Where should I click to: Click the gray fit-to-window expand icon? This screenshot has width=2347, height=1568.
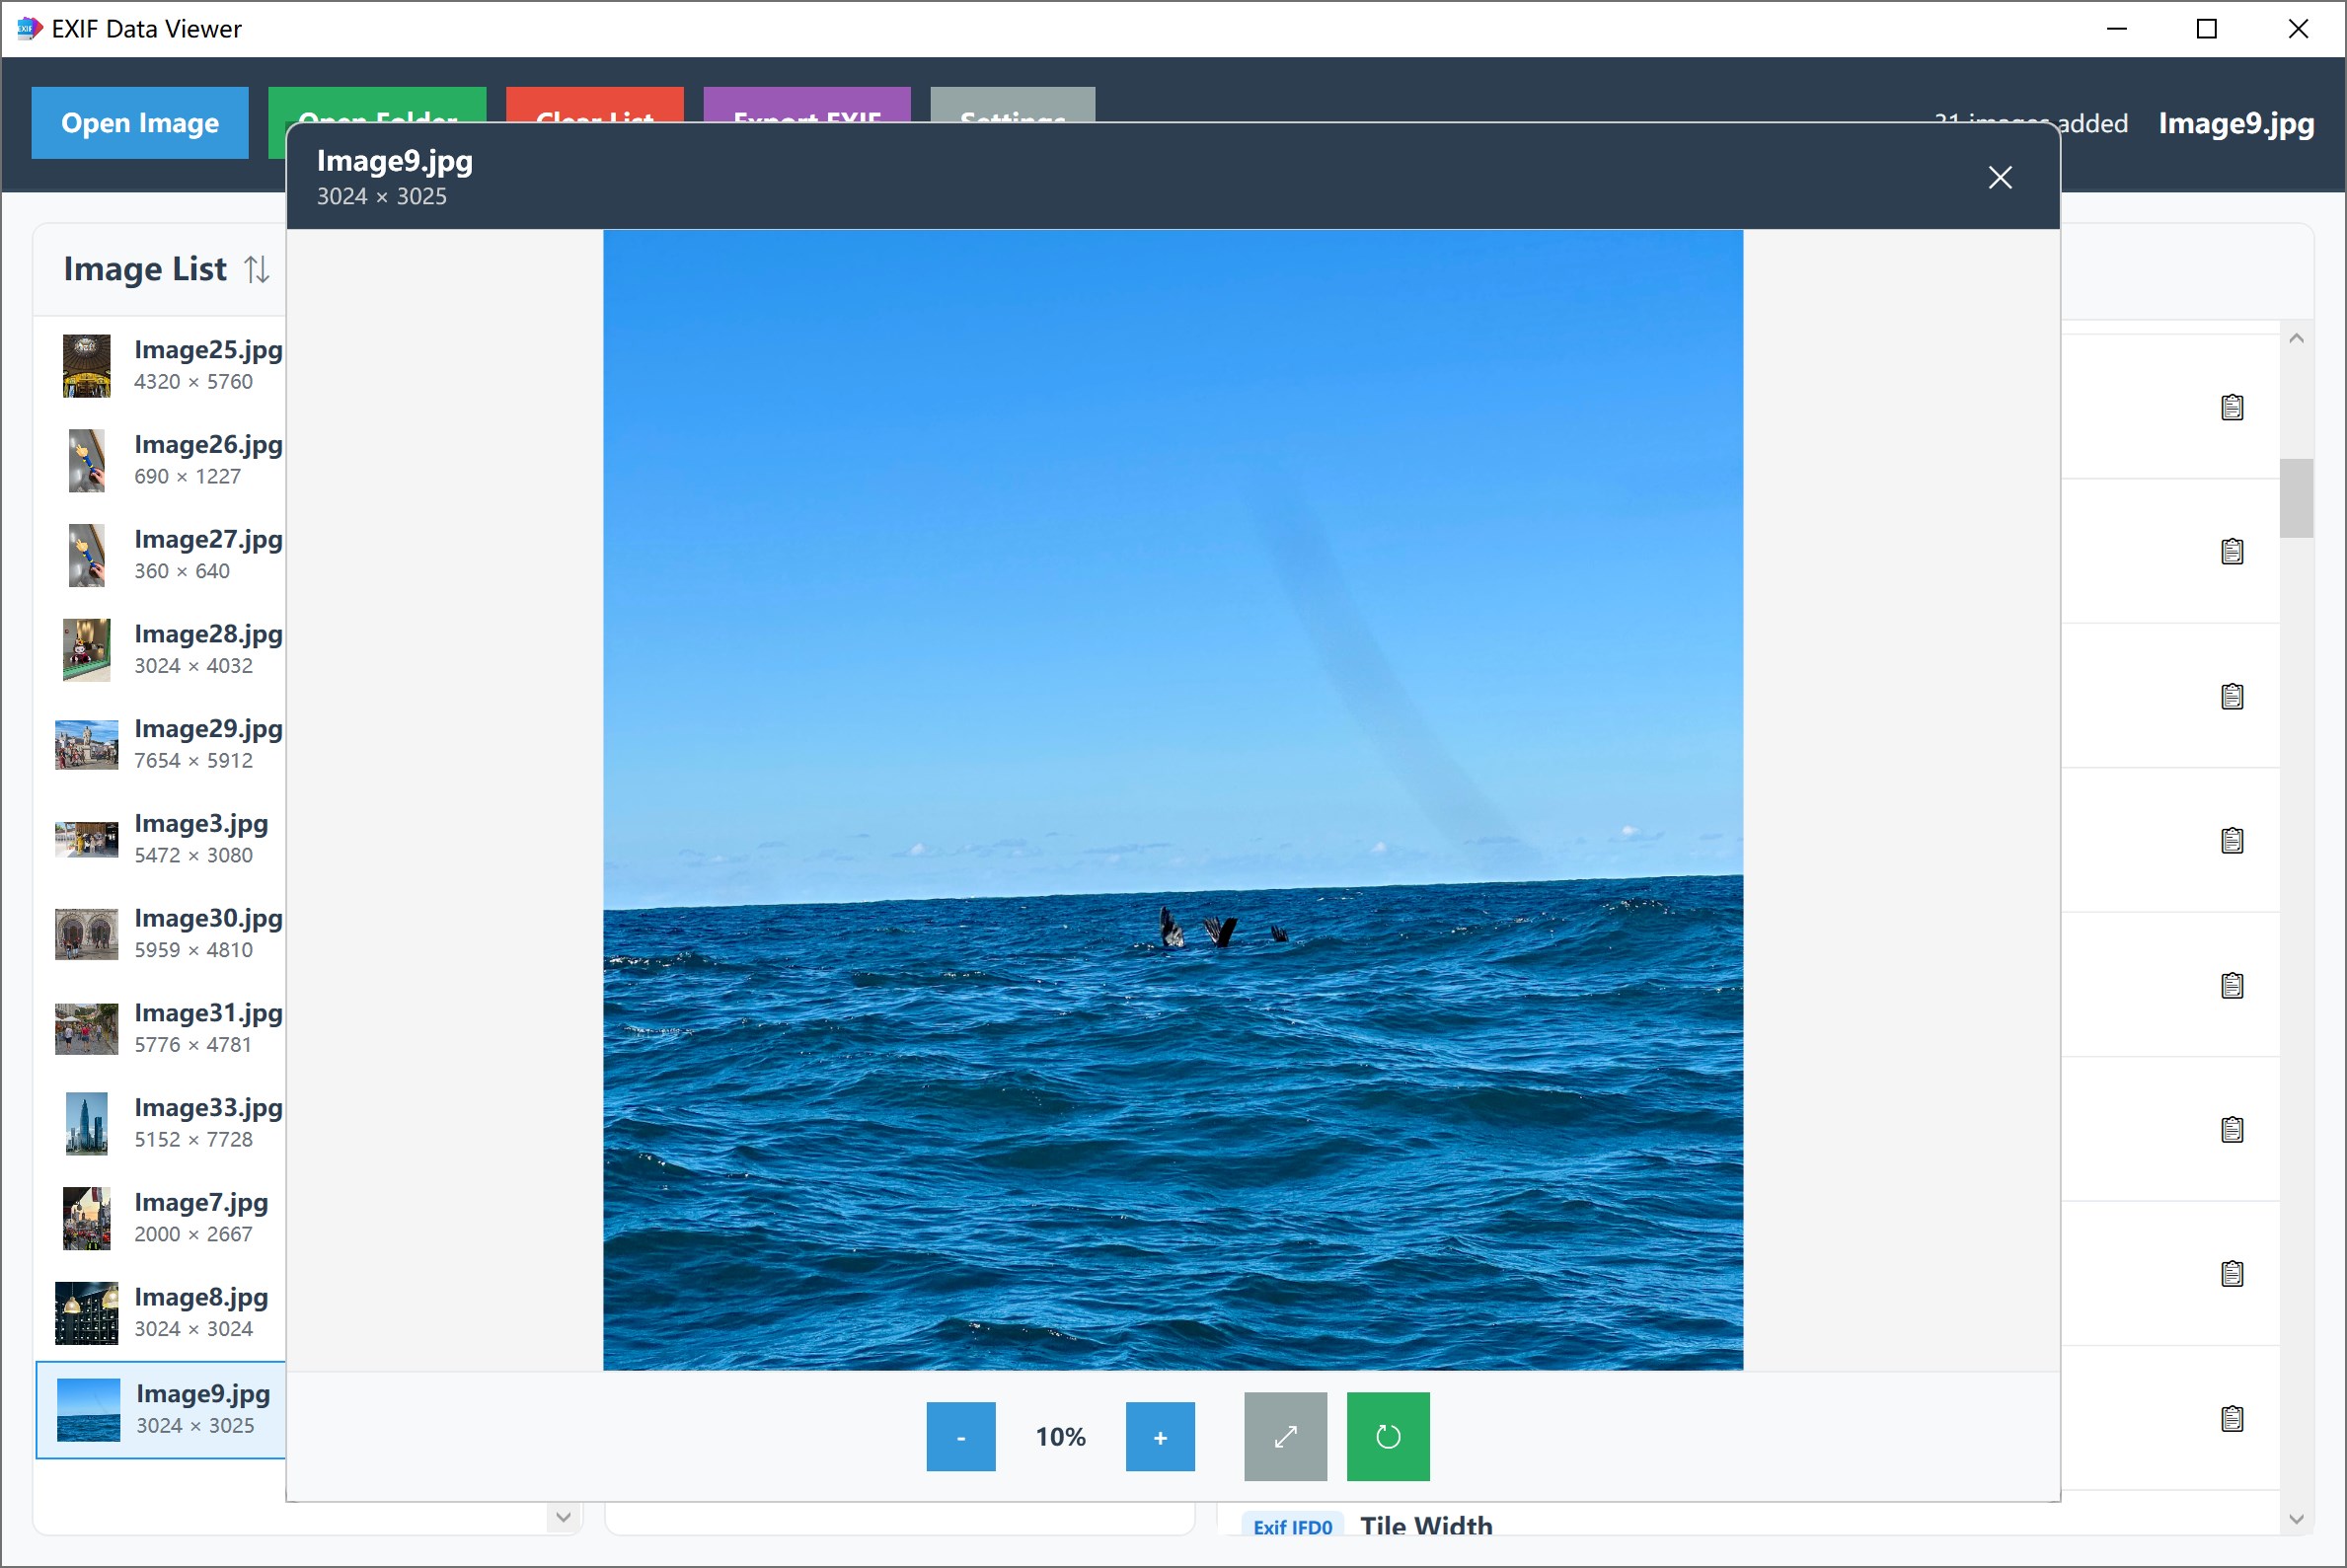1284,1436
